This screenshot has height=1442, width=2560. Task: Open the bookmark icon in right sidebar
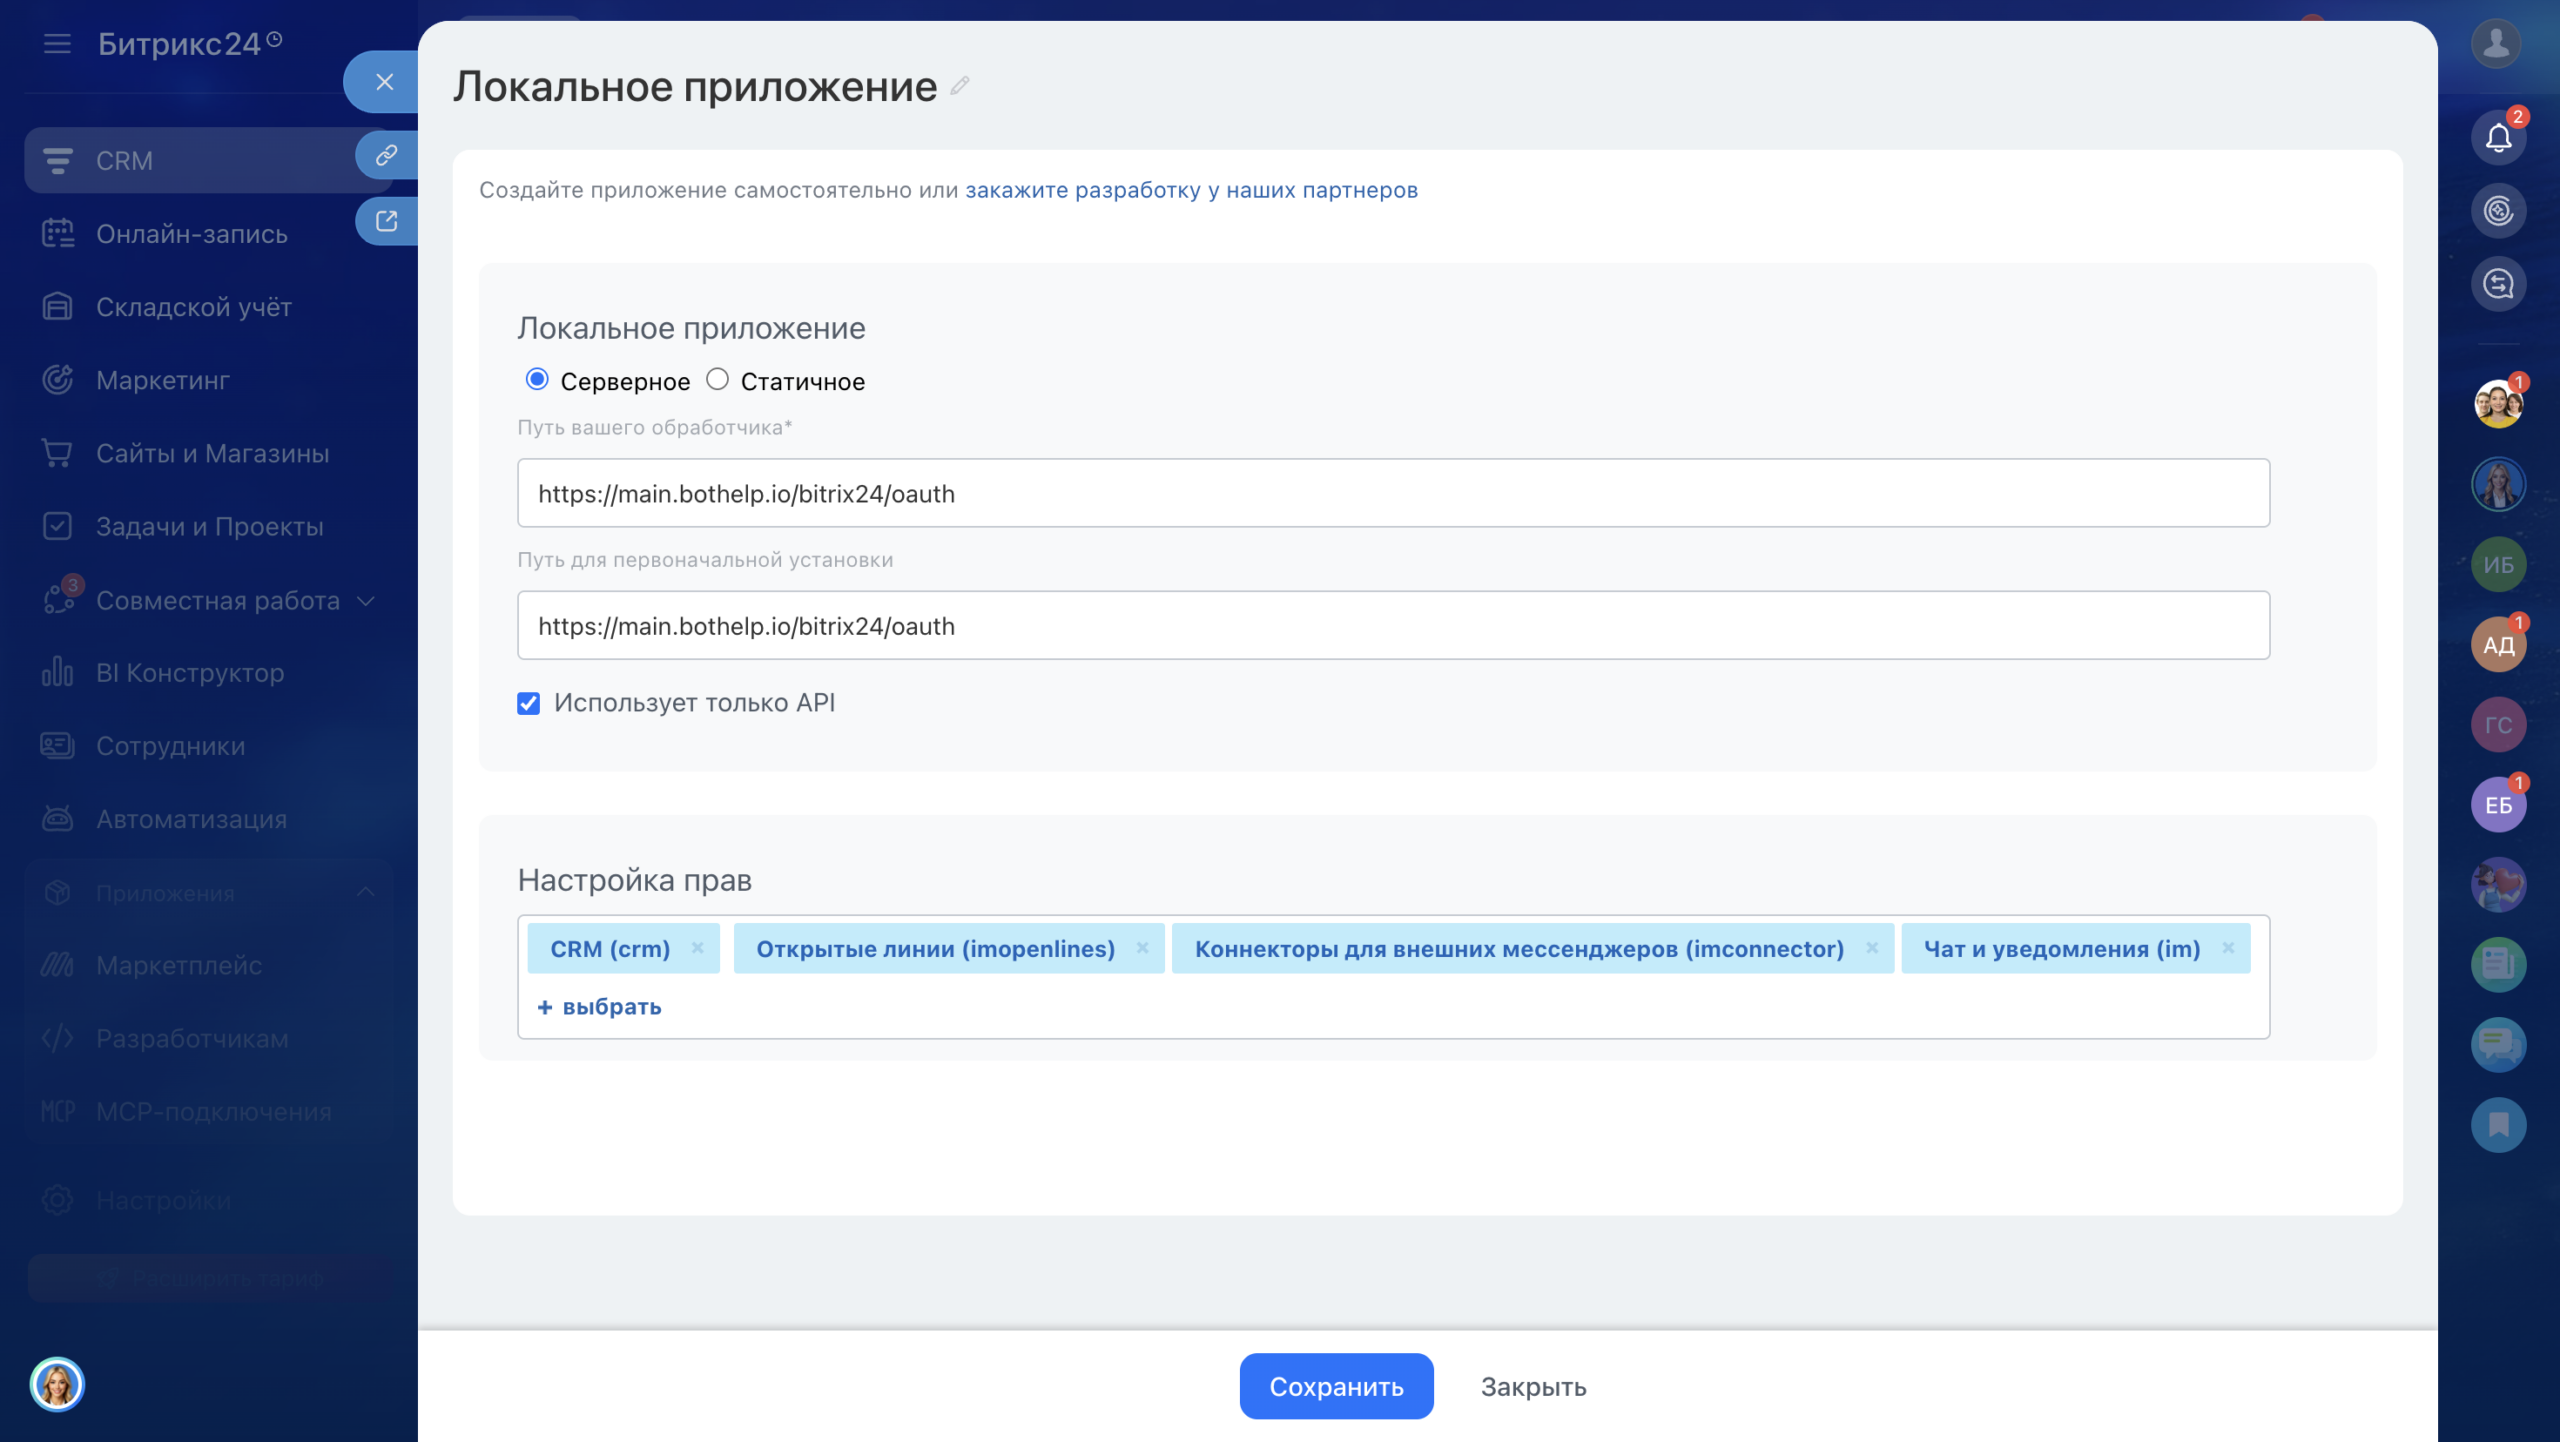[x=2497, y=1125]
